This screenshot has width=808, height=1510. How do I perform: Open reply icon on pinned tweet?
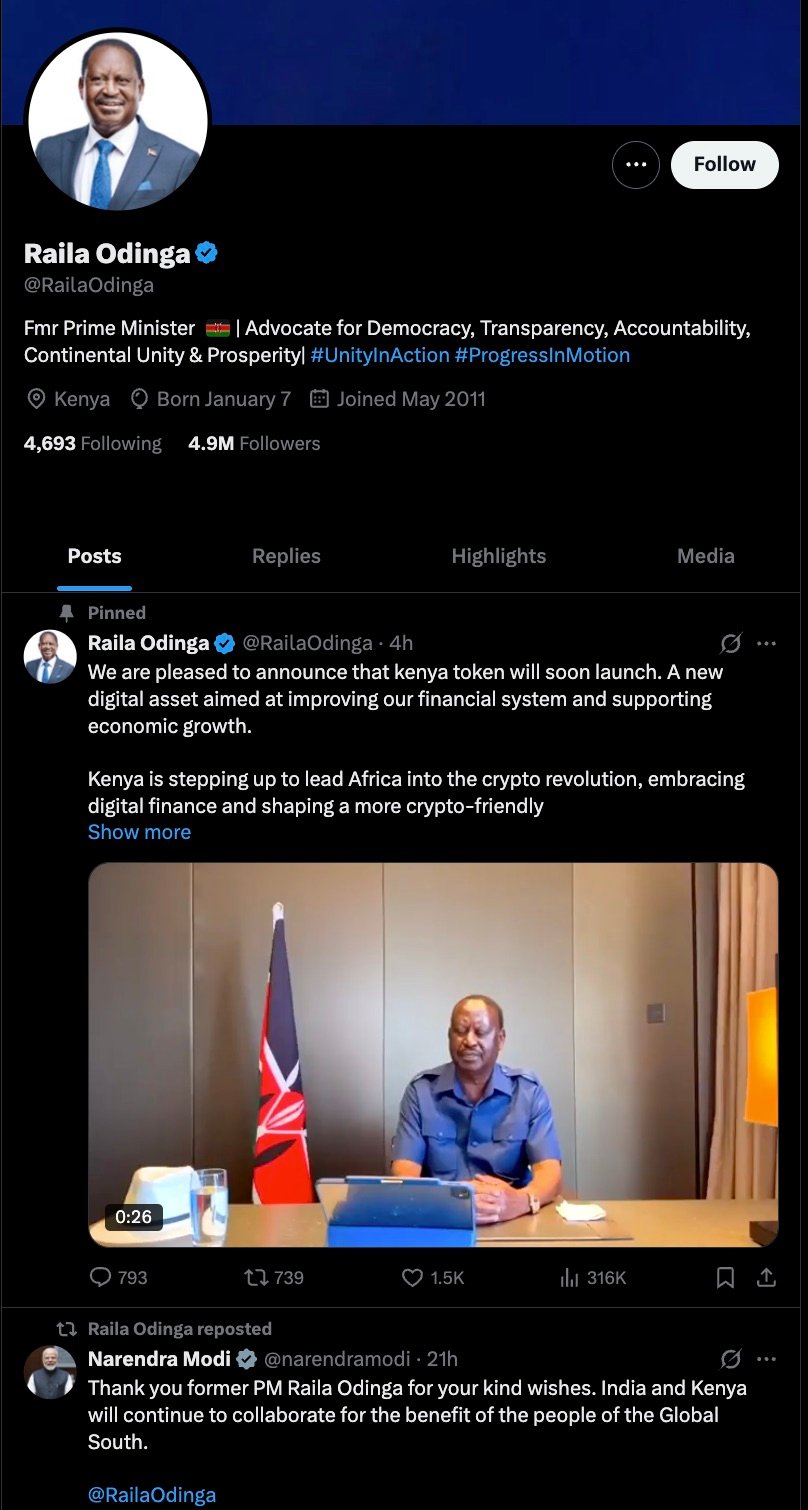98,1277
